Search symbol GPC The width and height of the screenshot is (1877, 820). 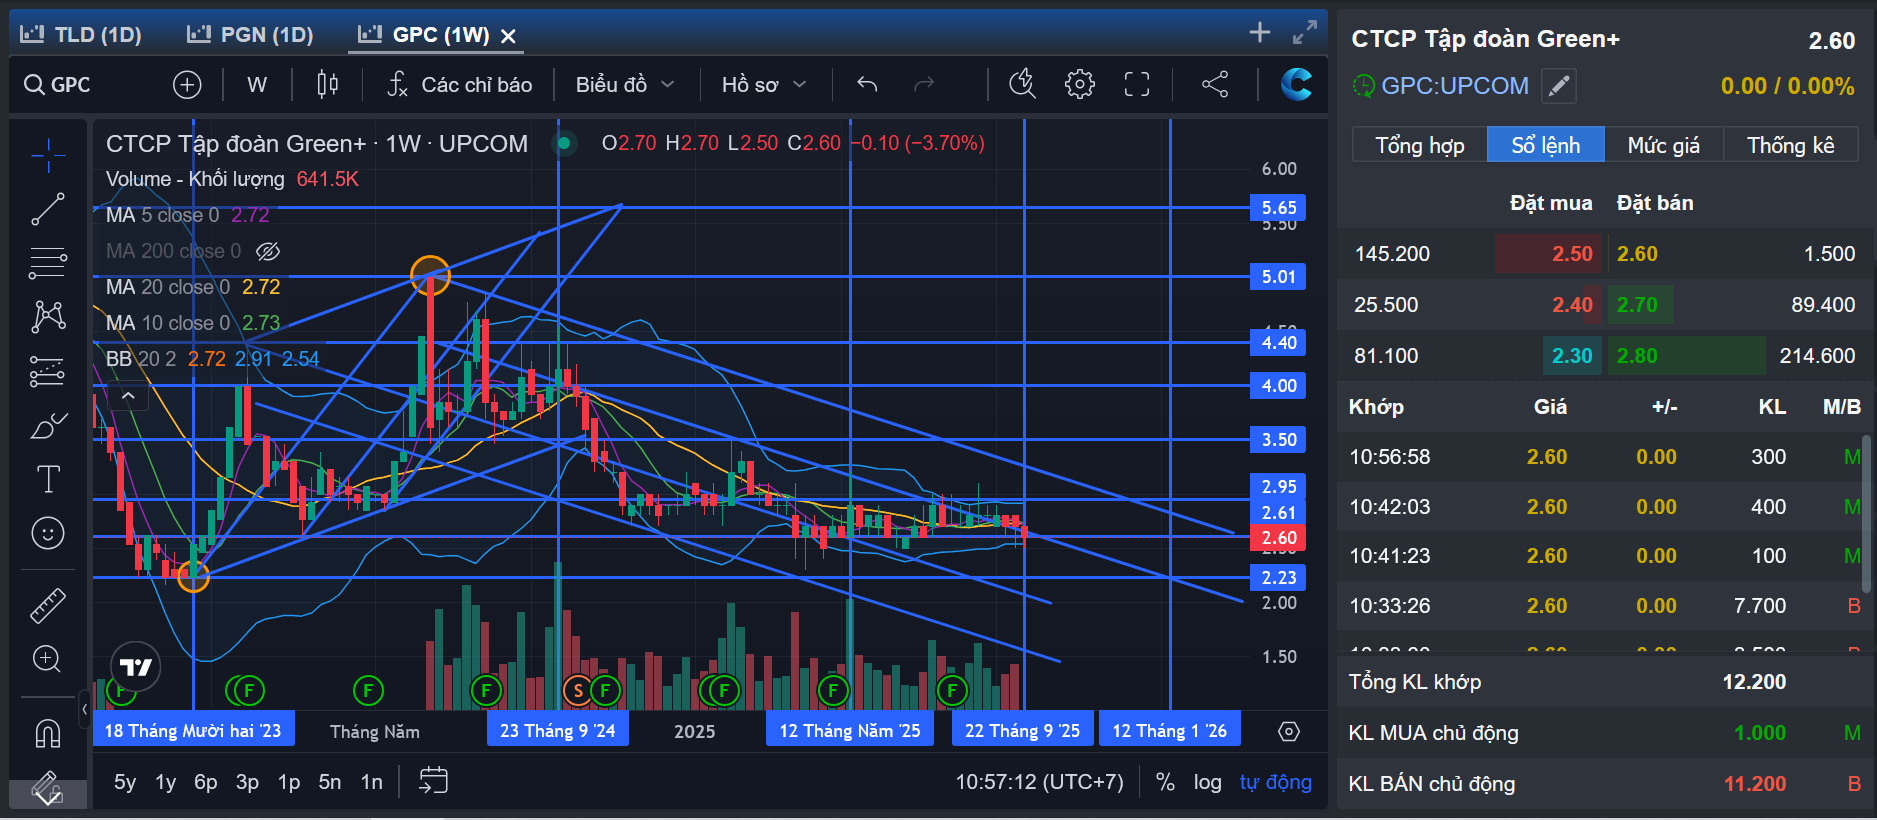point(58,85)
